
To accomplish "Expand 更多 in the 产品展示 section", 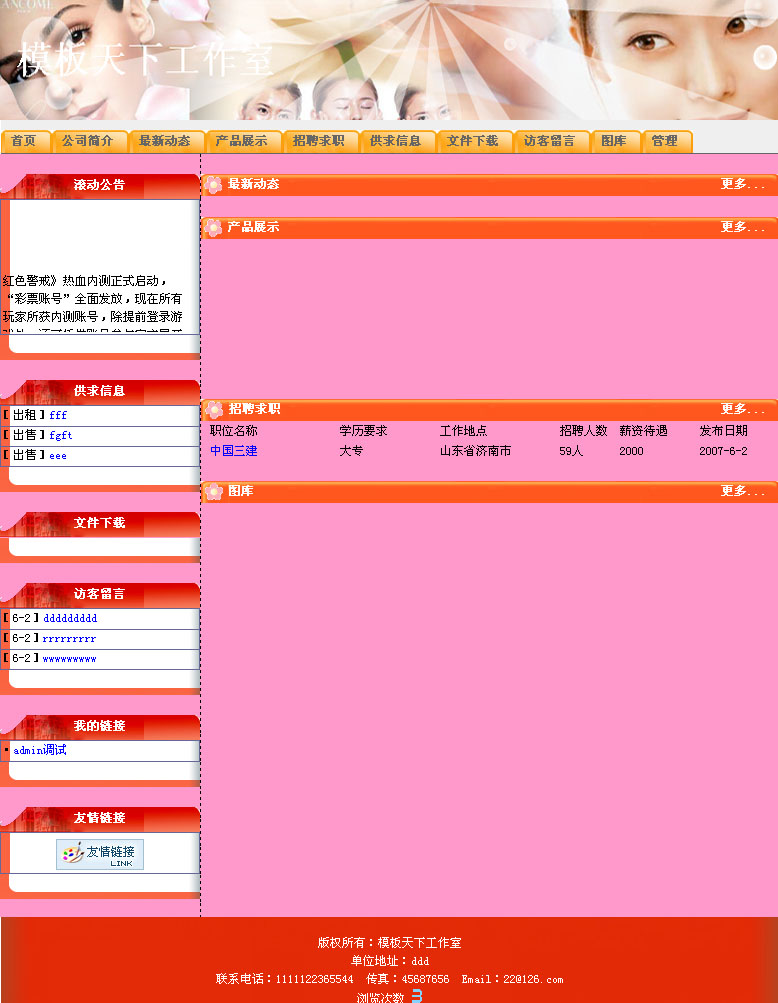I will coord(743,228).
